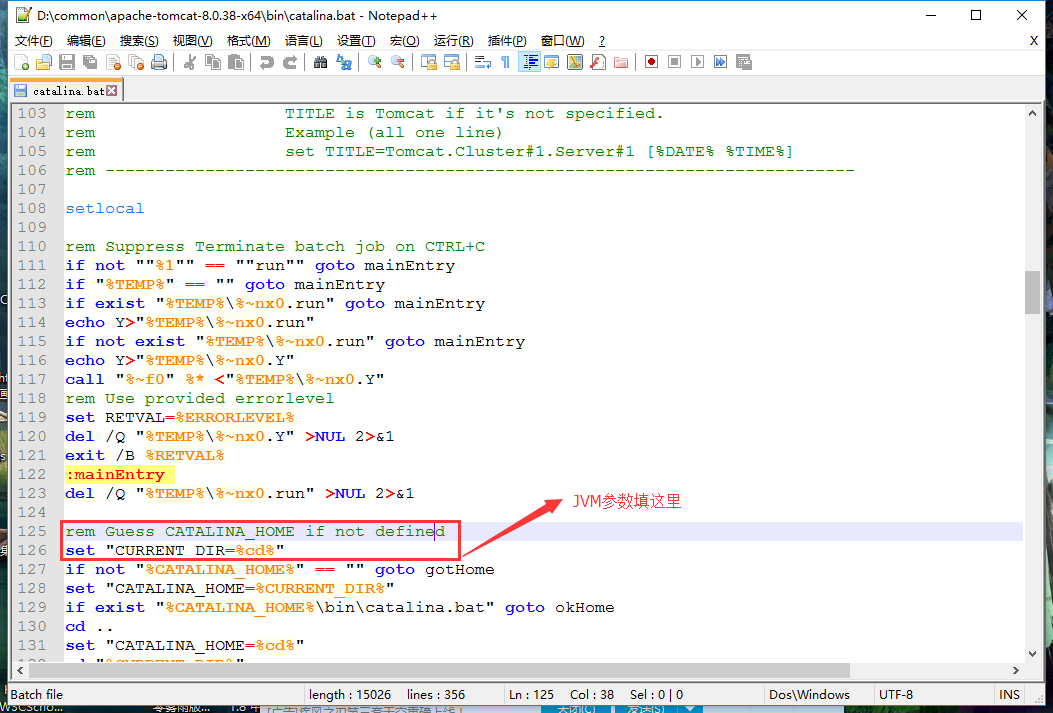This screenshot has width=1053, height=713.
Task: Click 'Batch file' status bar label
Action: (37, 694)
